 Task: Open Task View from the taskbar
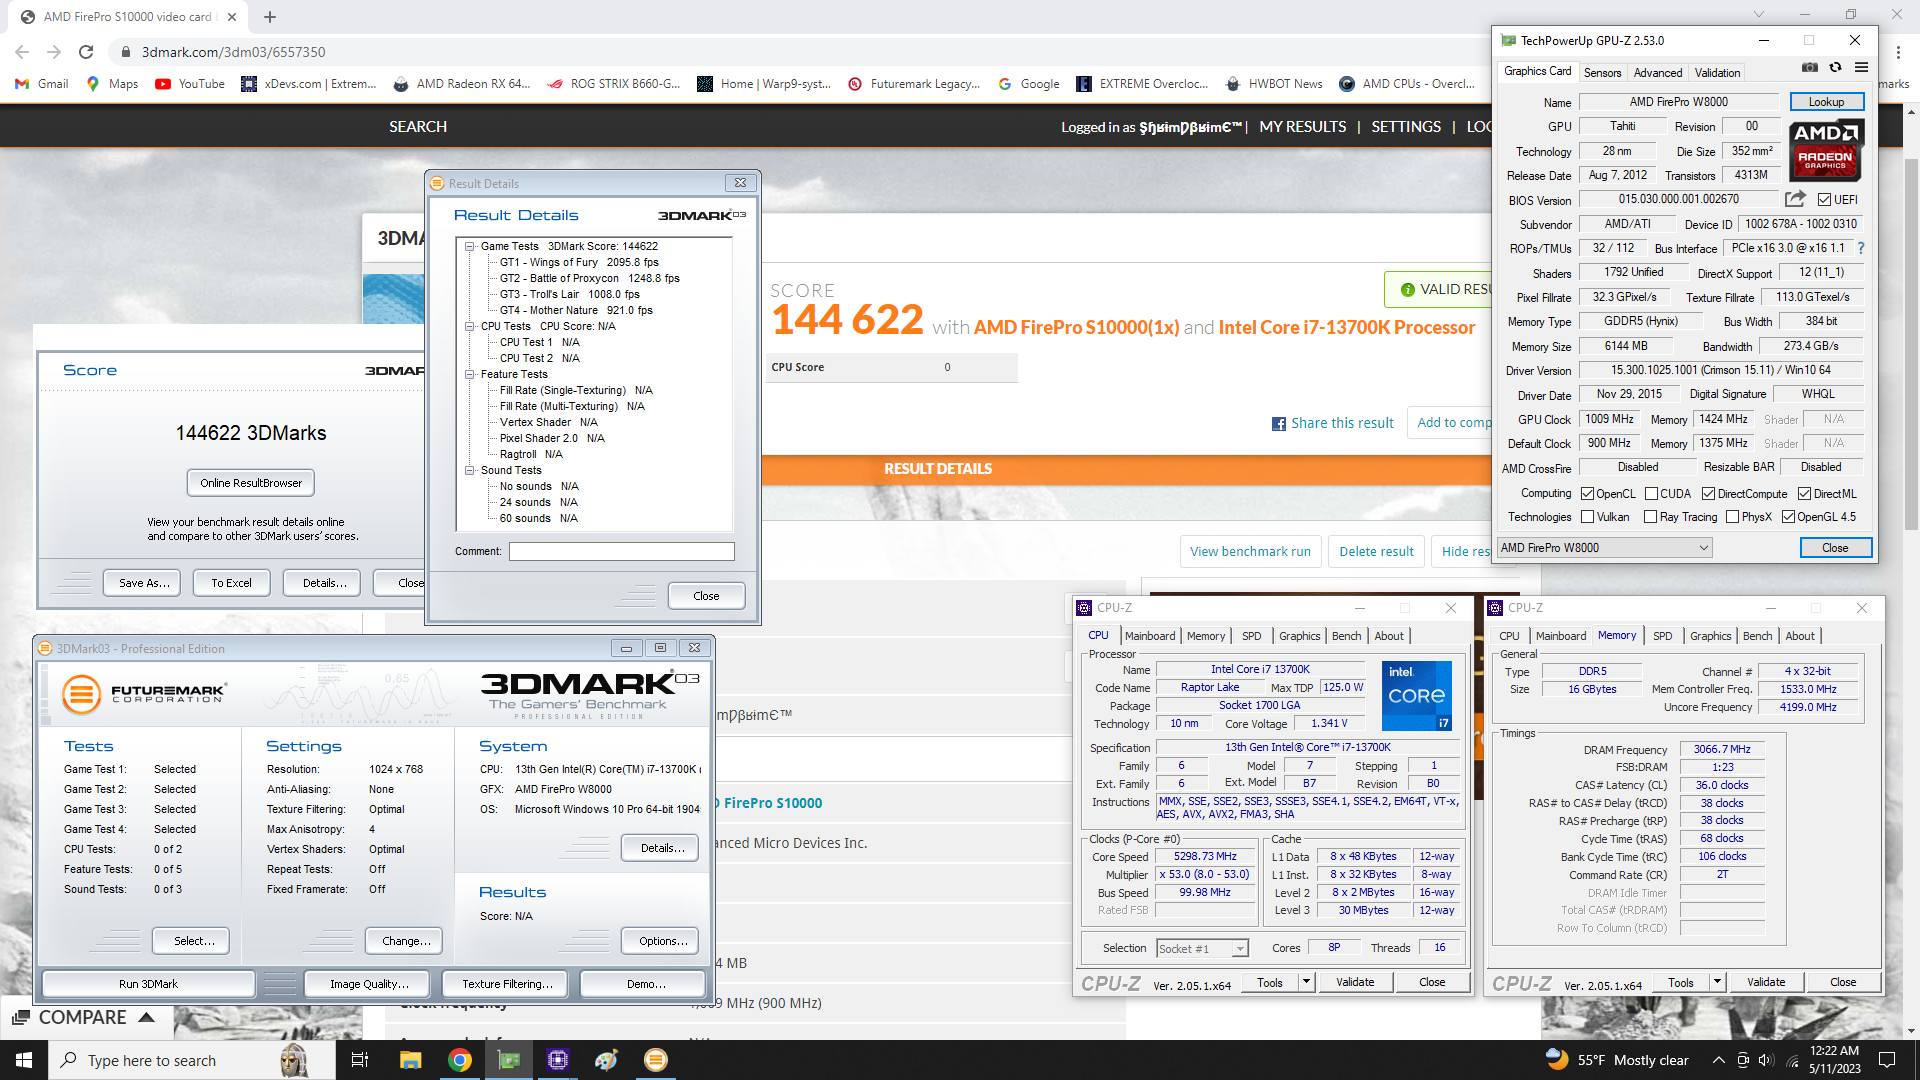[x=360, y=1060]
